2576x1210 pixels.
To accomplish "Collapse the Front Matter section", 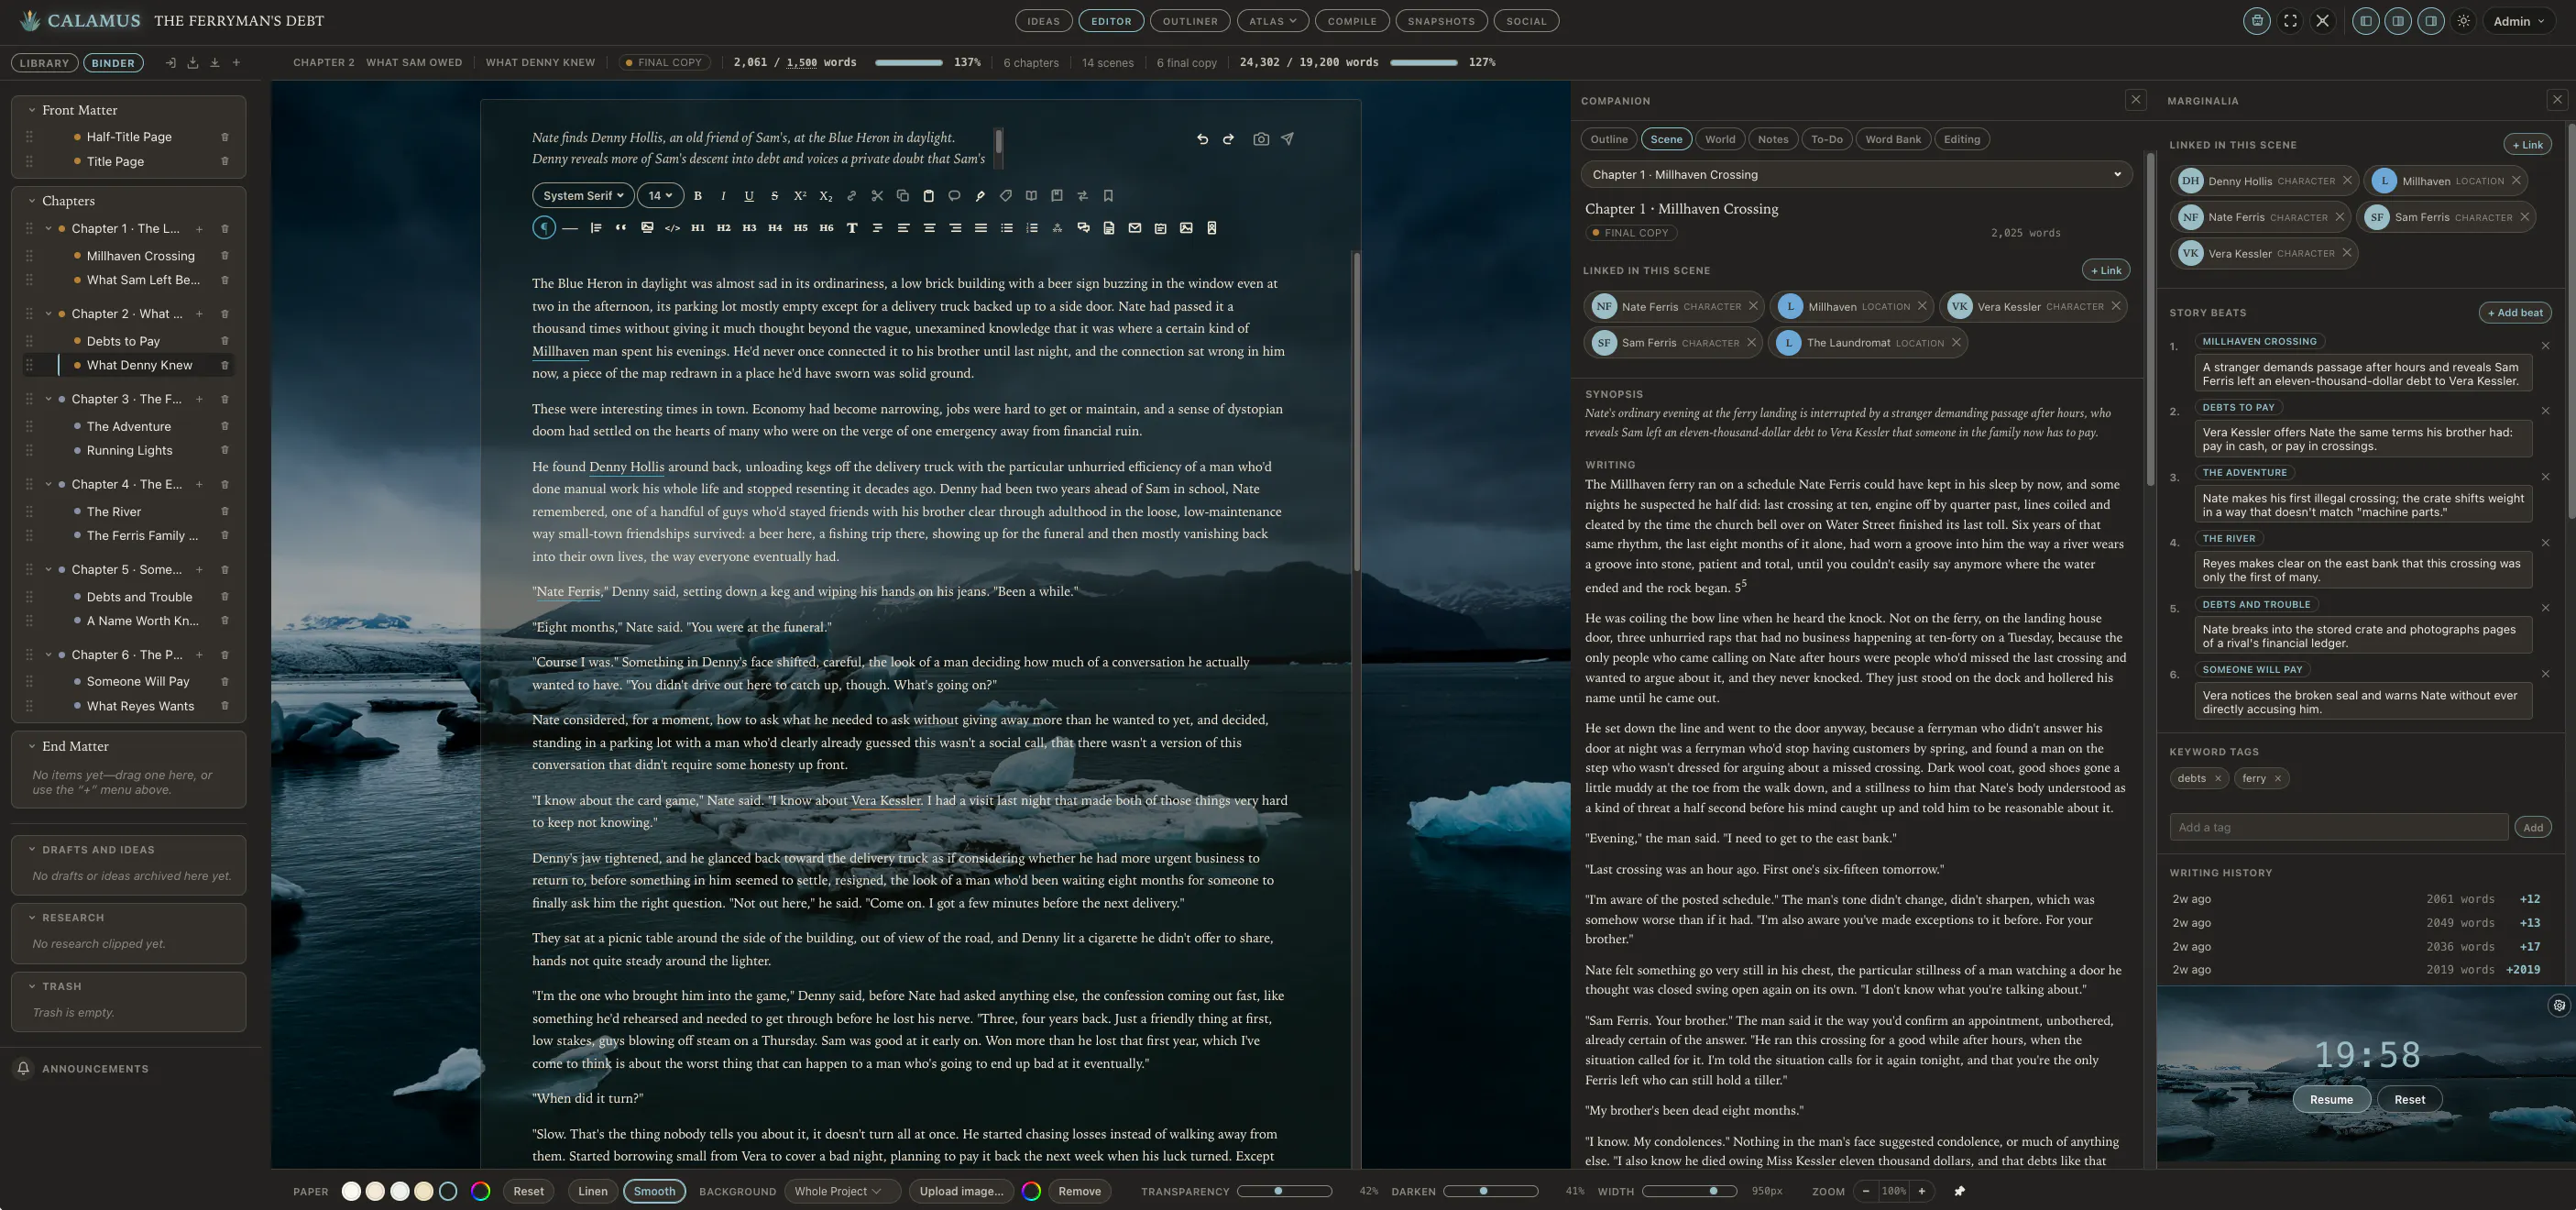I will [x=32, y=110].
